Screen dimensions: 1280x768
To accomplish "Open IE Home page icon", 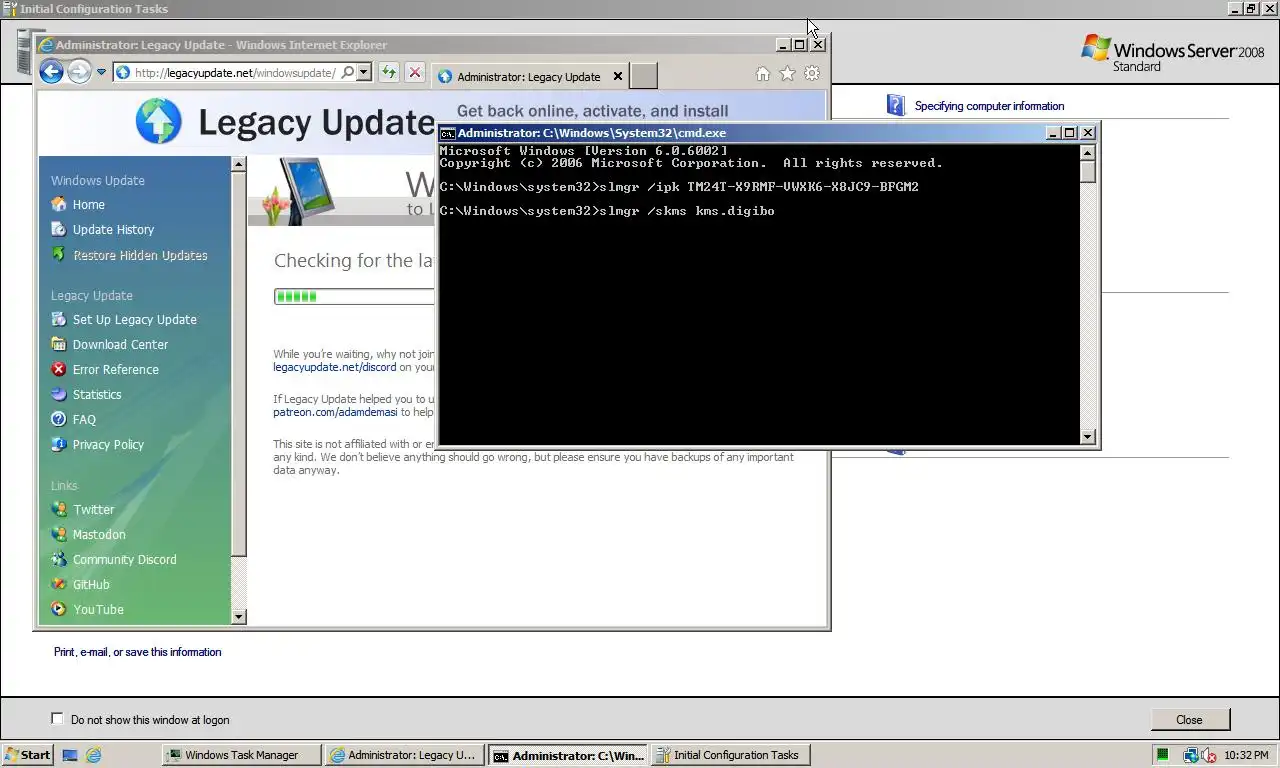I will click(762, 73).
